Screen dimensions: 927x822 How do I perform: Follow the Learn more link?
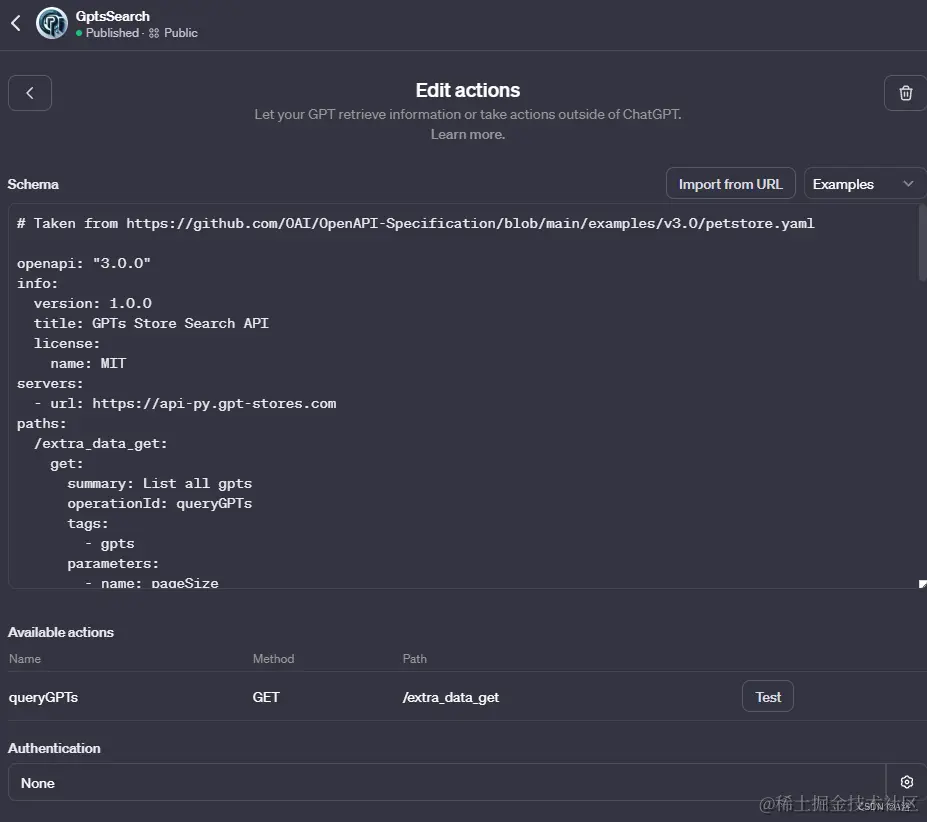click(468, 134)
